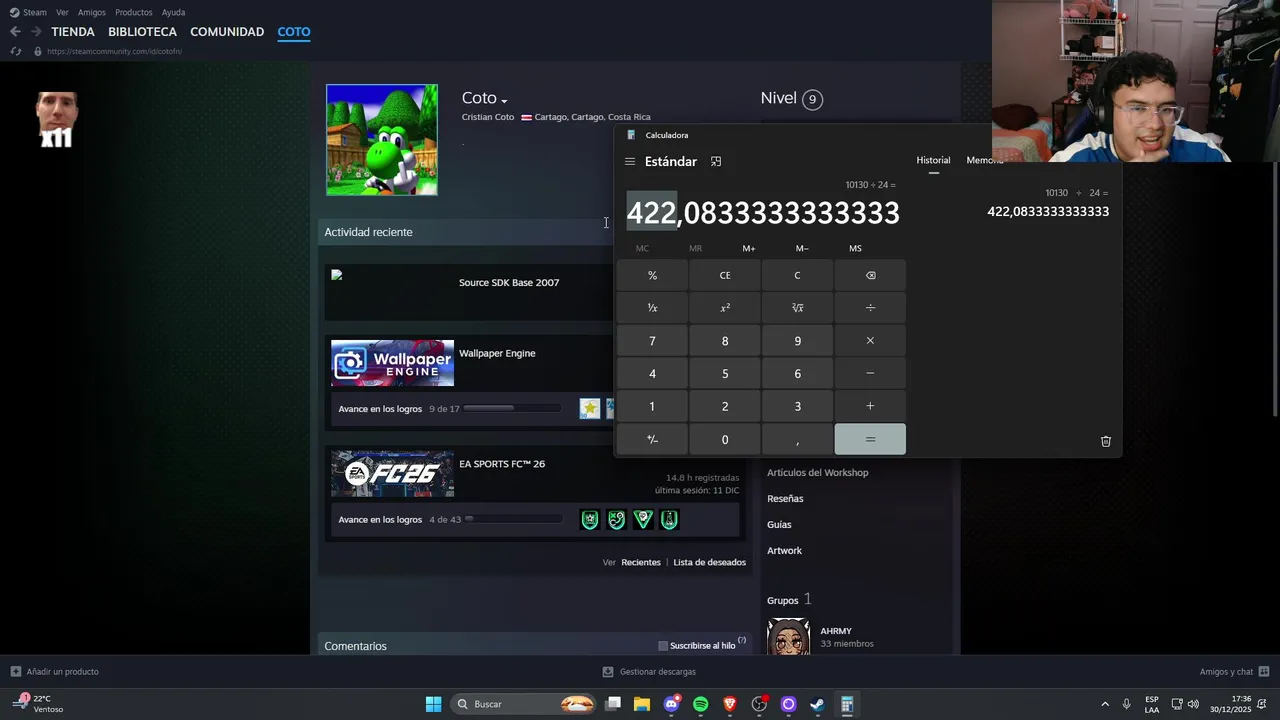1280x720 pixels.
Task: Click the plus operator key
Action: pos(870,406)
